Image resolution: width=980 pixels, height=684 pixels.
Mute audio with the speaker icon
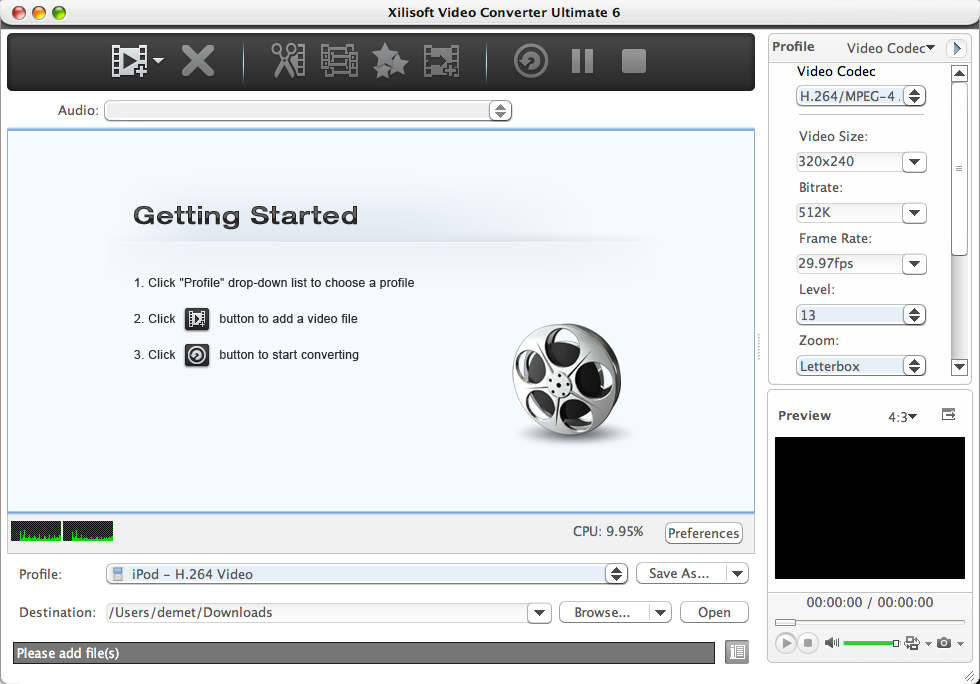point(831,643)
